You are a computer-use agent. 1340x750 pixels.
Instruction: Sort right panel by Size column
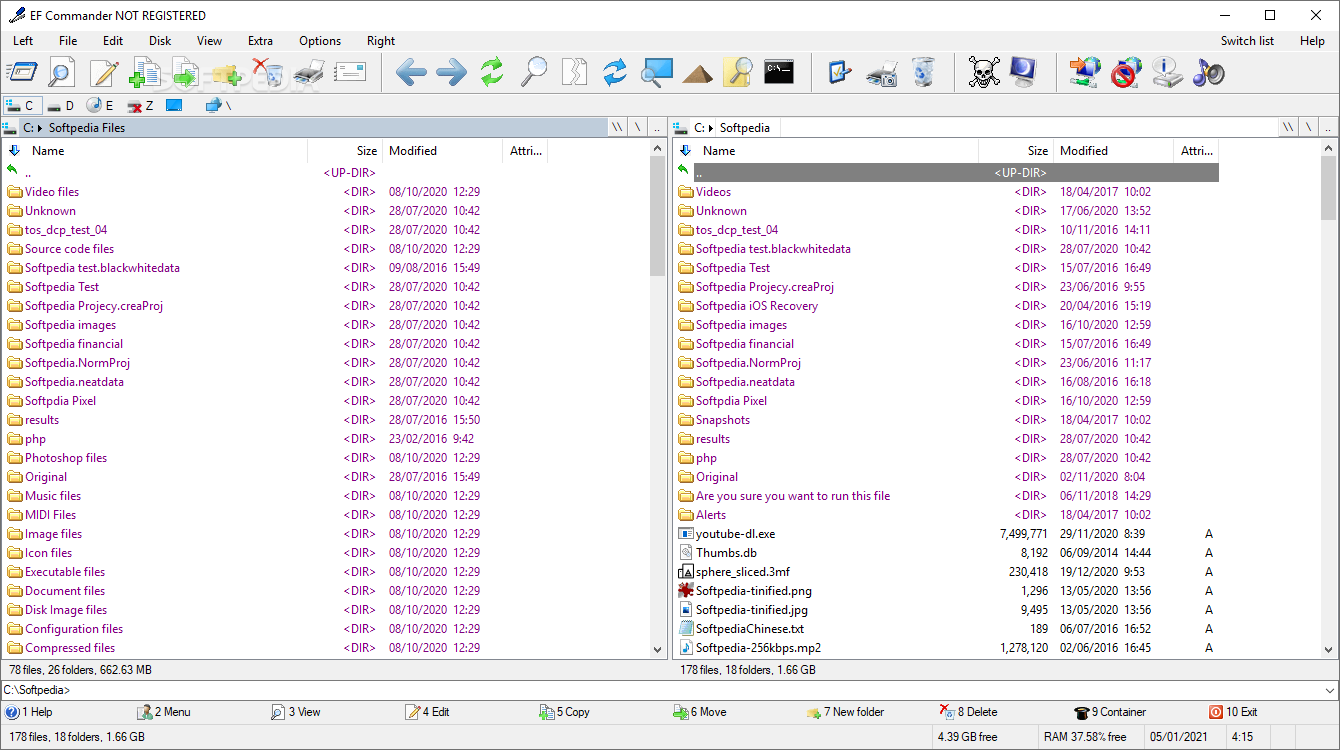[x=1015, y=151]
